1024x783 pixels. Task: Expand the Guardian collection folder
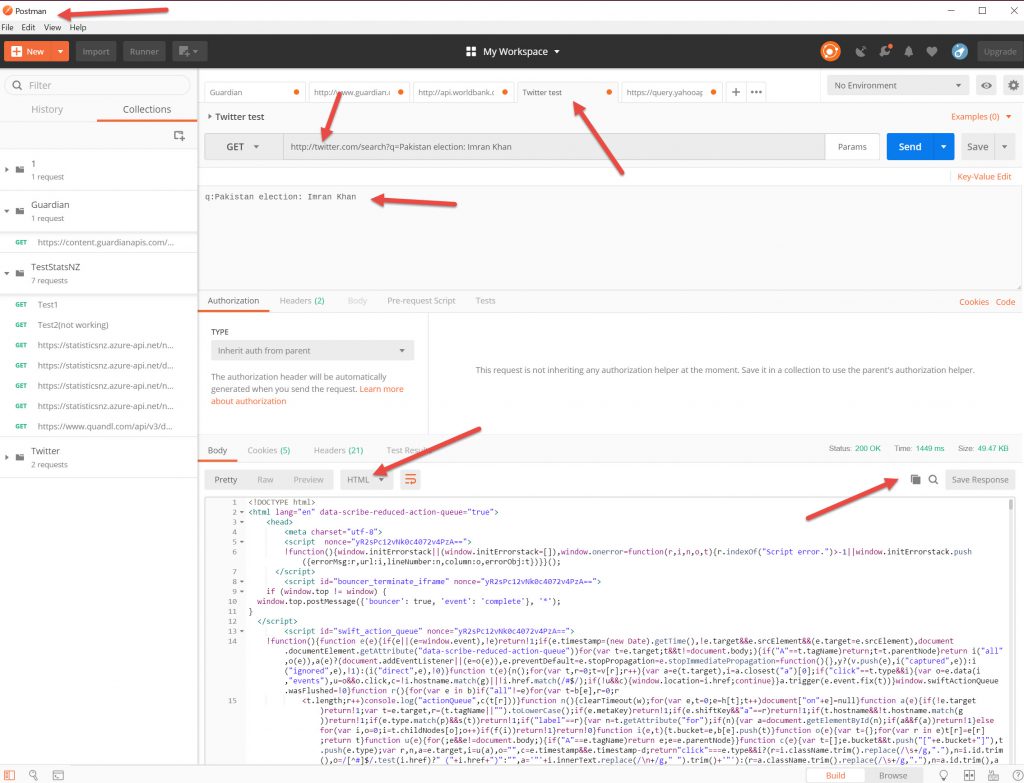point(8,211)
